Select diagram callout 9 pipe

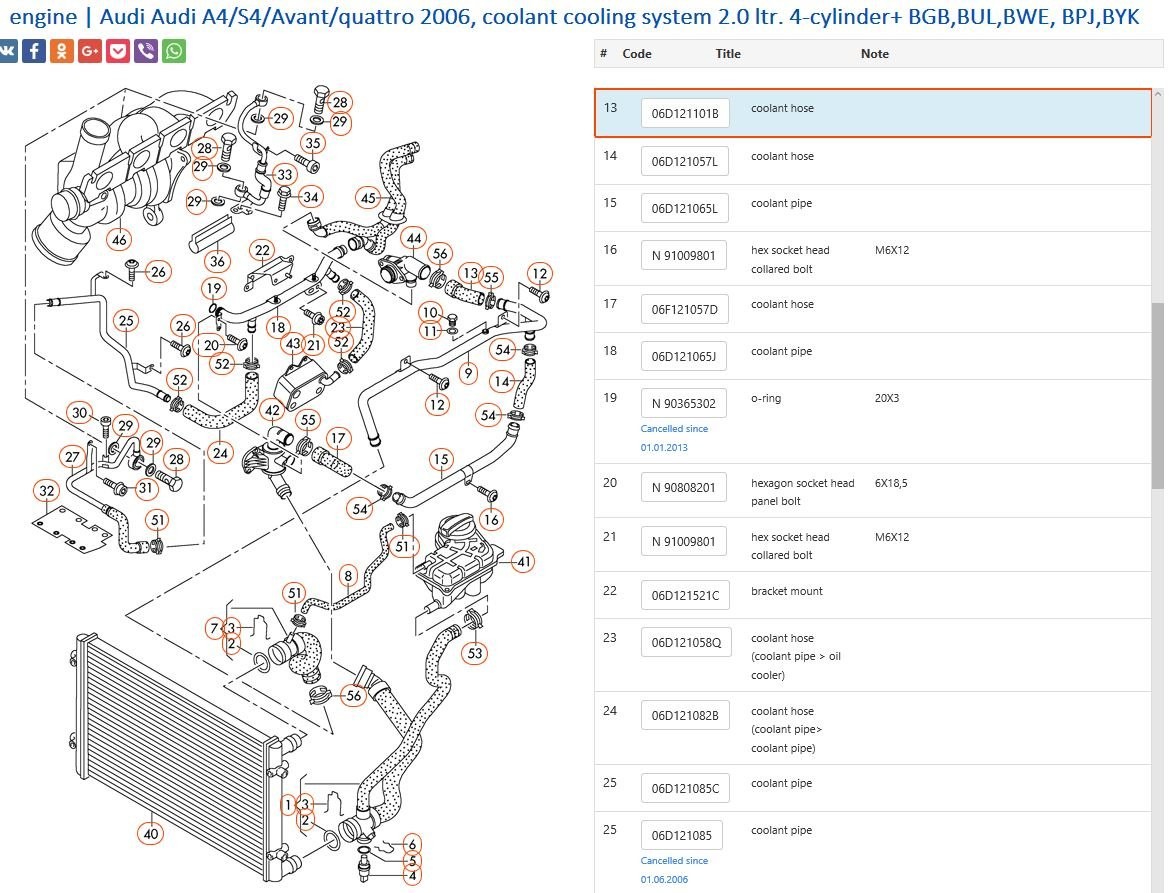pyautogui.click(x=468, y=372)
